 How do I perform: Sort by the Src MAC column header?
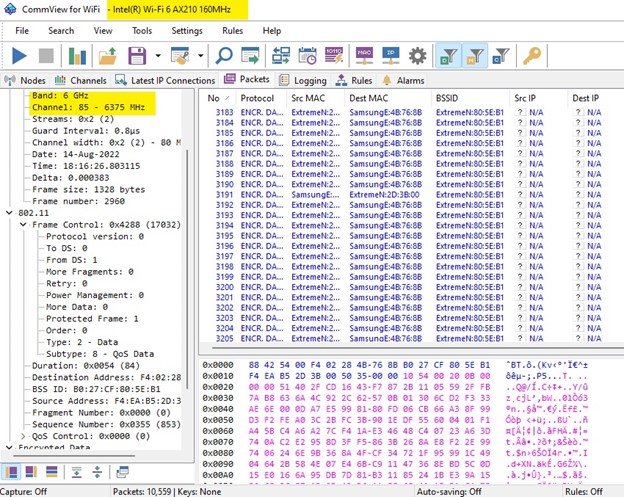click(x=316, y=98)
